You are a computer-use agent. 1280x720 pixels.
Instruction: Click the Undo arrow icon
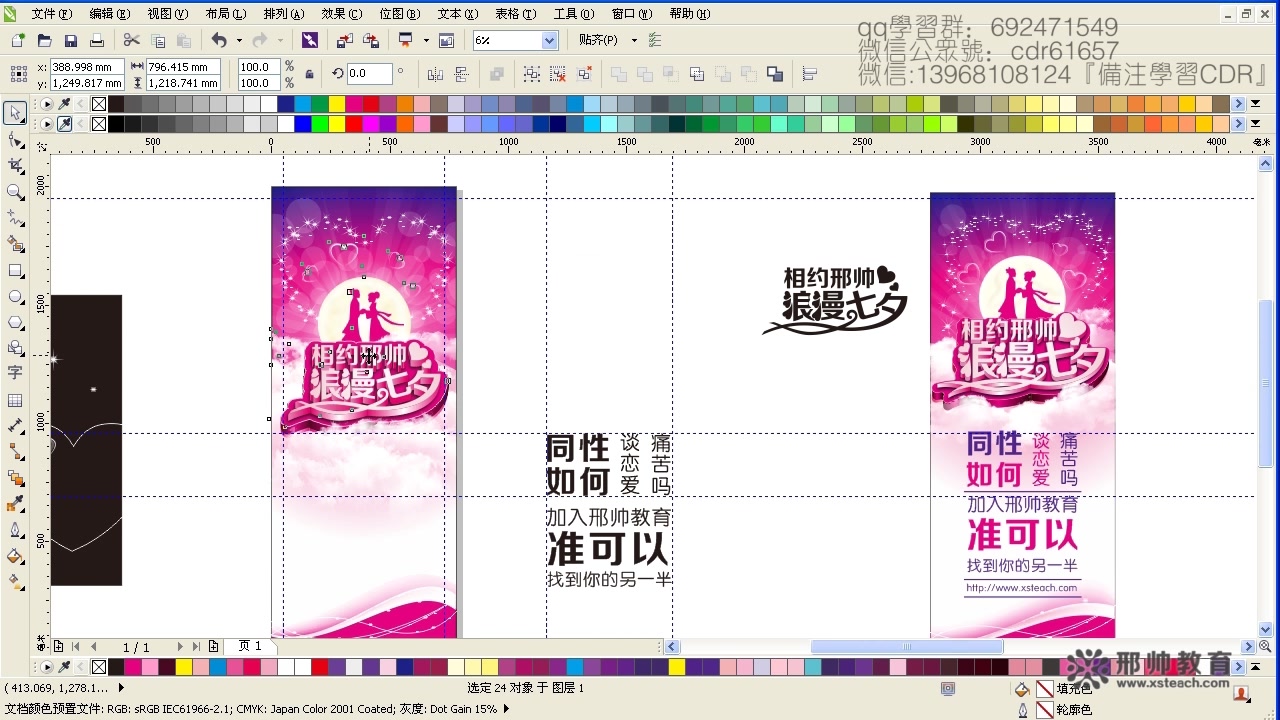coord(218,40)
